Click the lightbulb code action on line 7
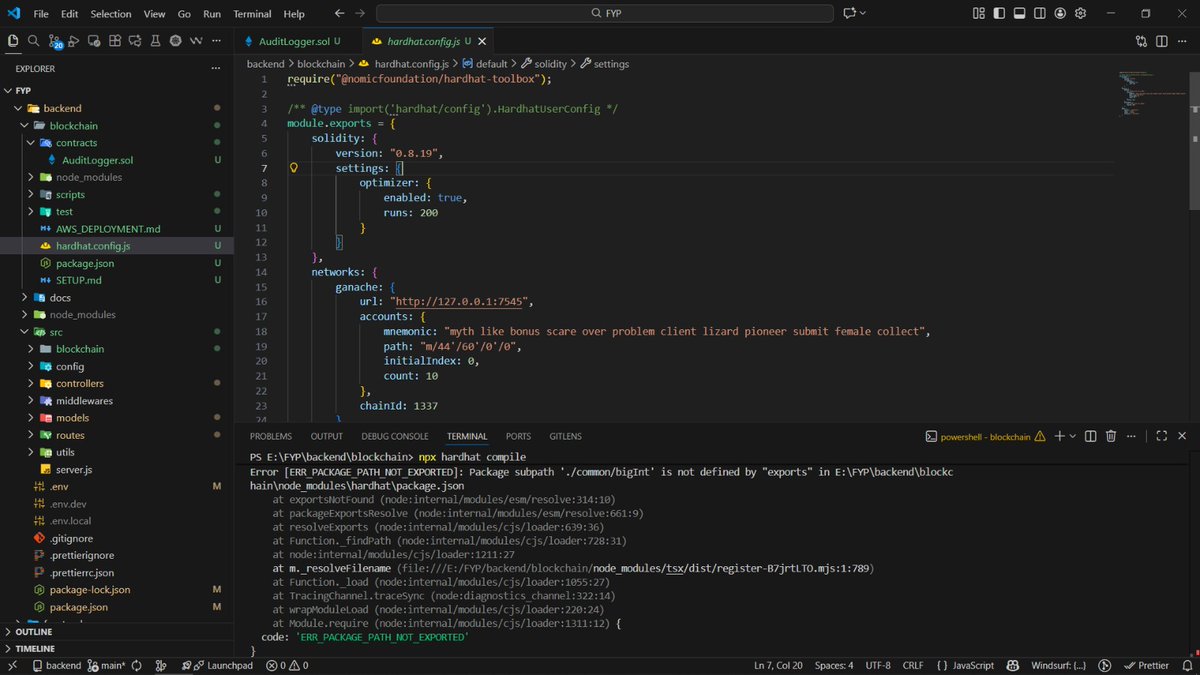Image resolution: width=1200 pixels, height=675 pixels. [x=294, y=168]
